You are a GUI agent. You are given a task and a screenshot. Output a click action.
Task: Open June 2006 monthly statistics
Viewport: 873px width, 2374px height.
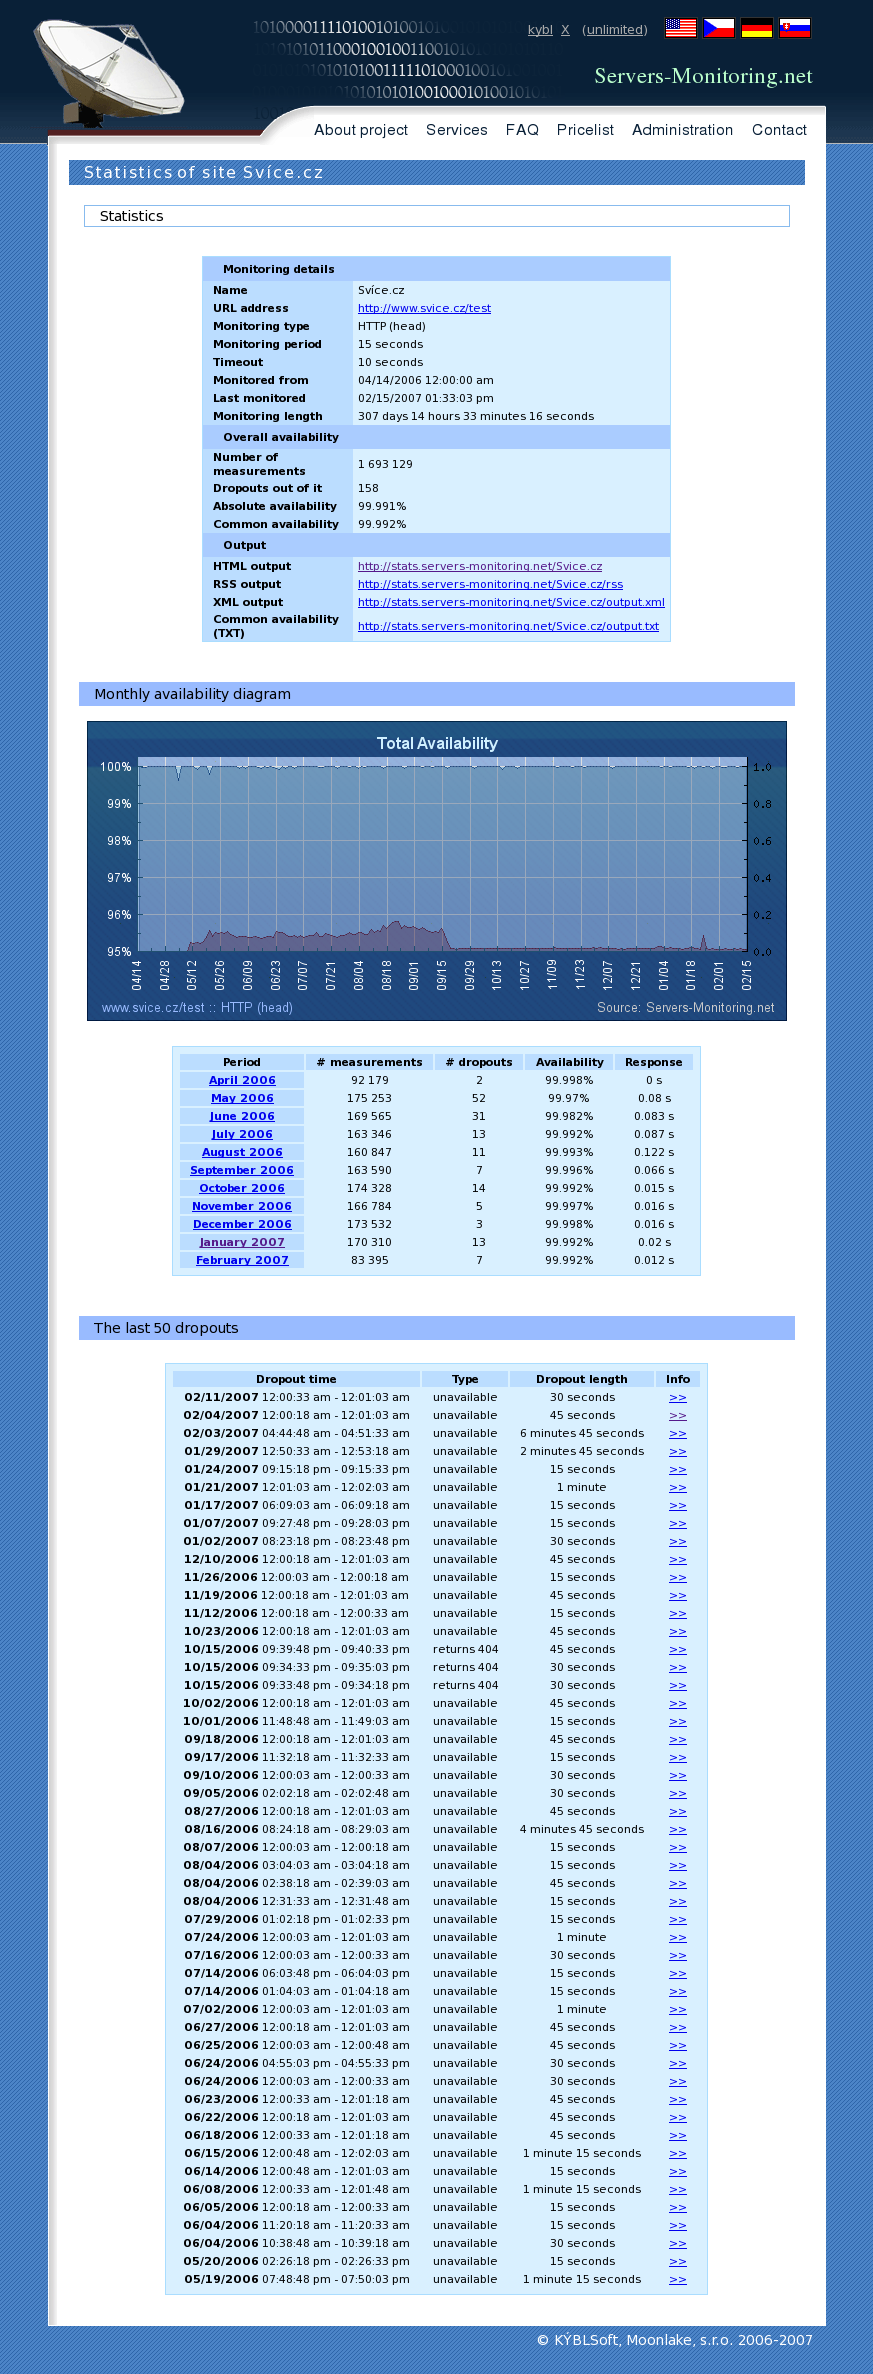click(242, 1116)
